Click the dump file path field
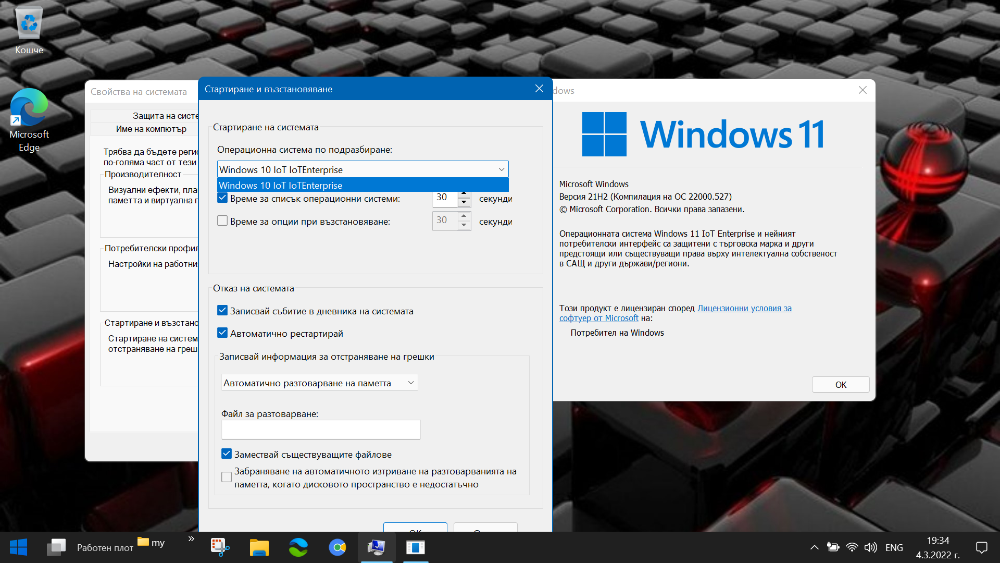Viewport: 1000px width, 563px height. (321, 429)
